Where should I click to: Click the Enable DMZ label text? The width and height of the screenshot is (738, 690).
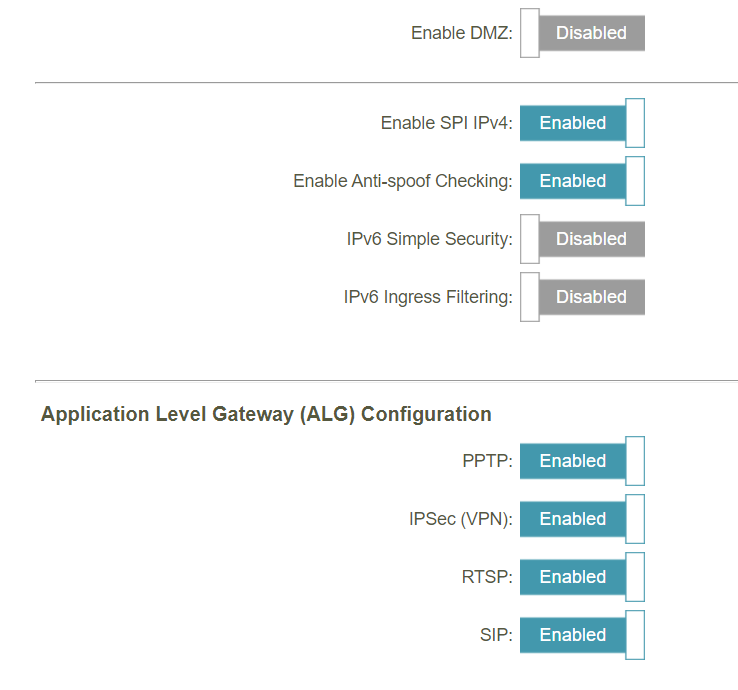(462, 33)
